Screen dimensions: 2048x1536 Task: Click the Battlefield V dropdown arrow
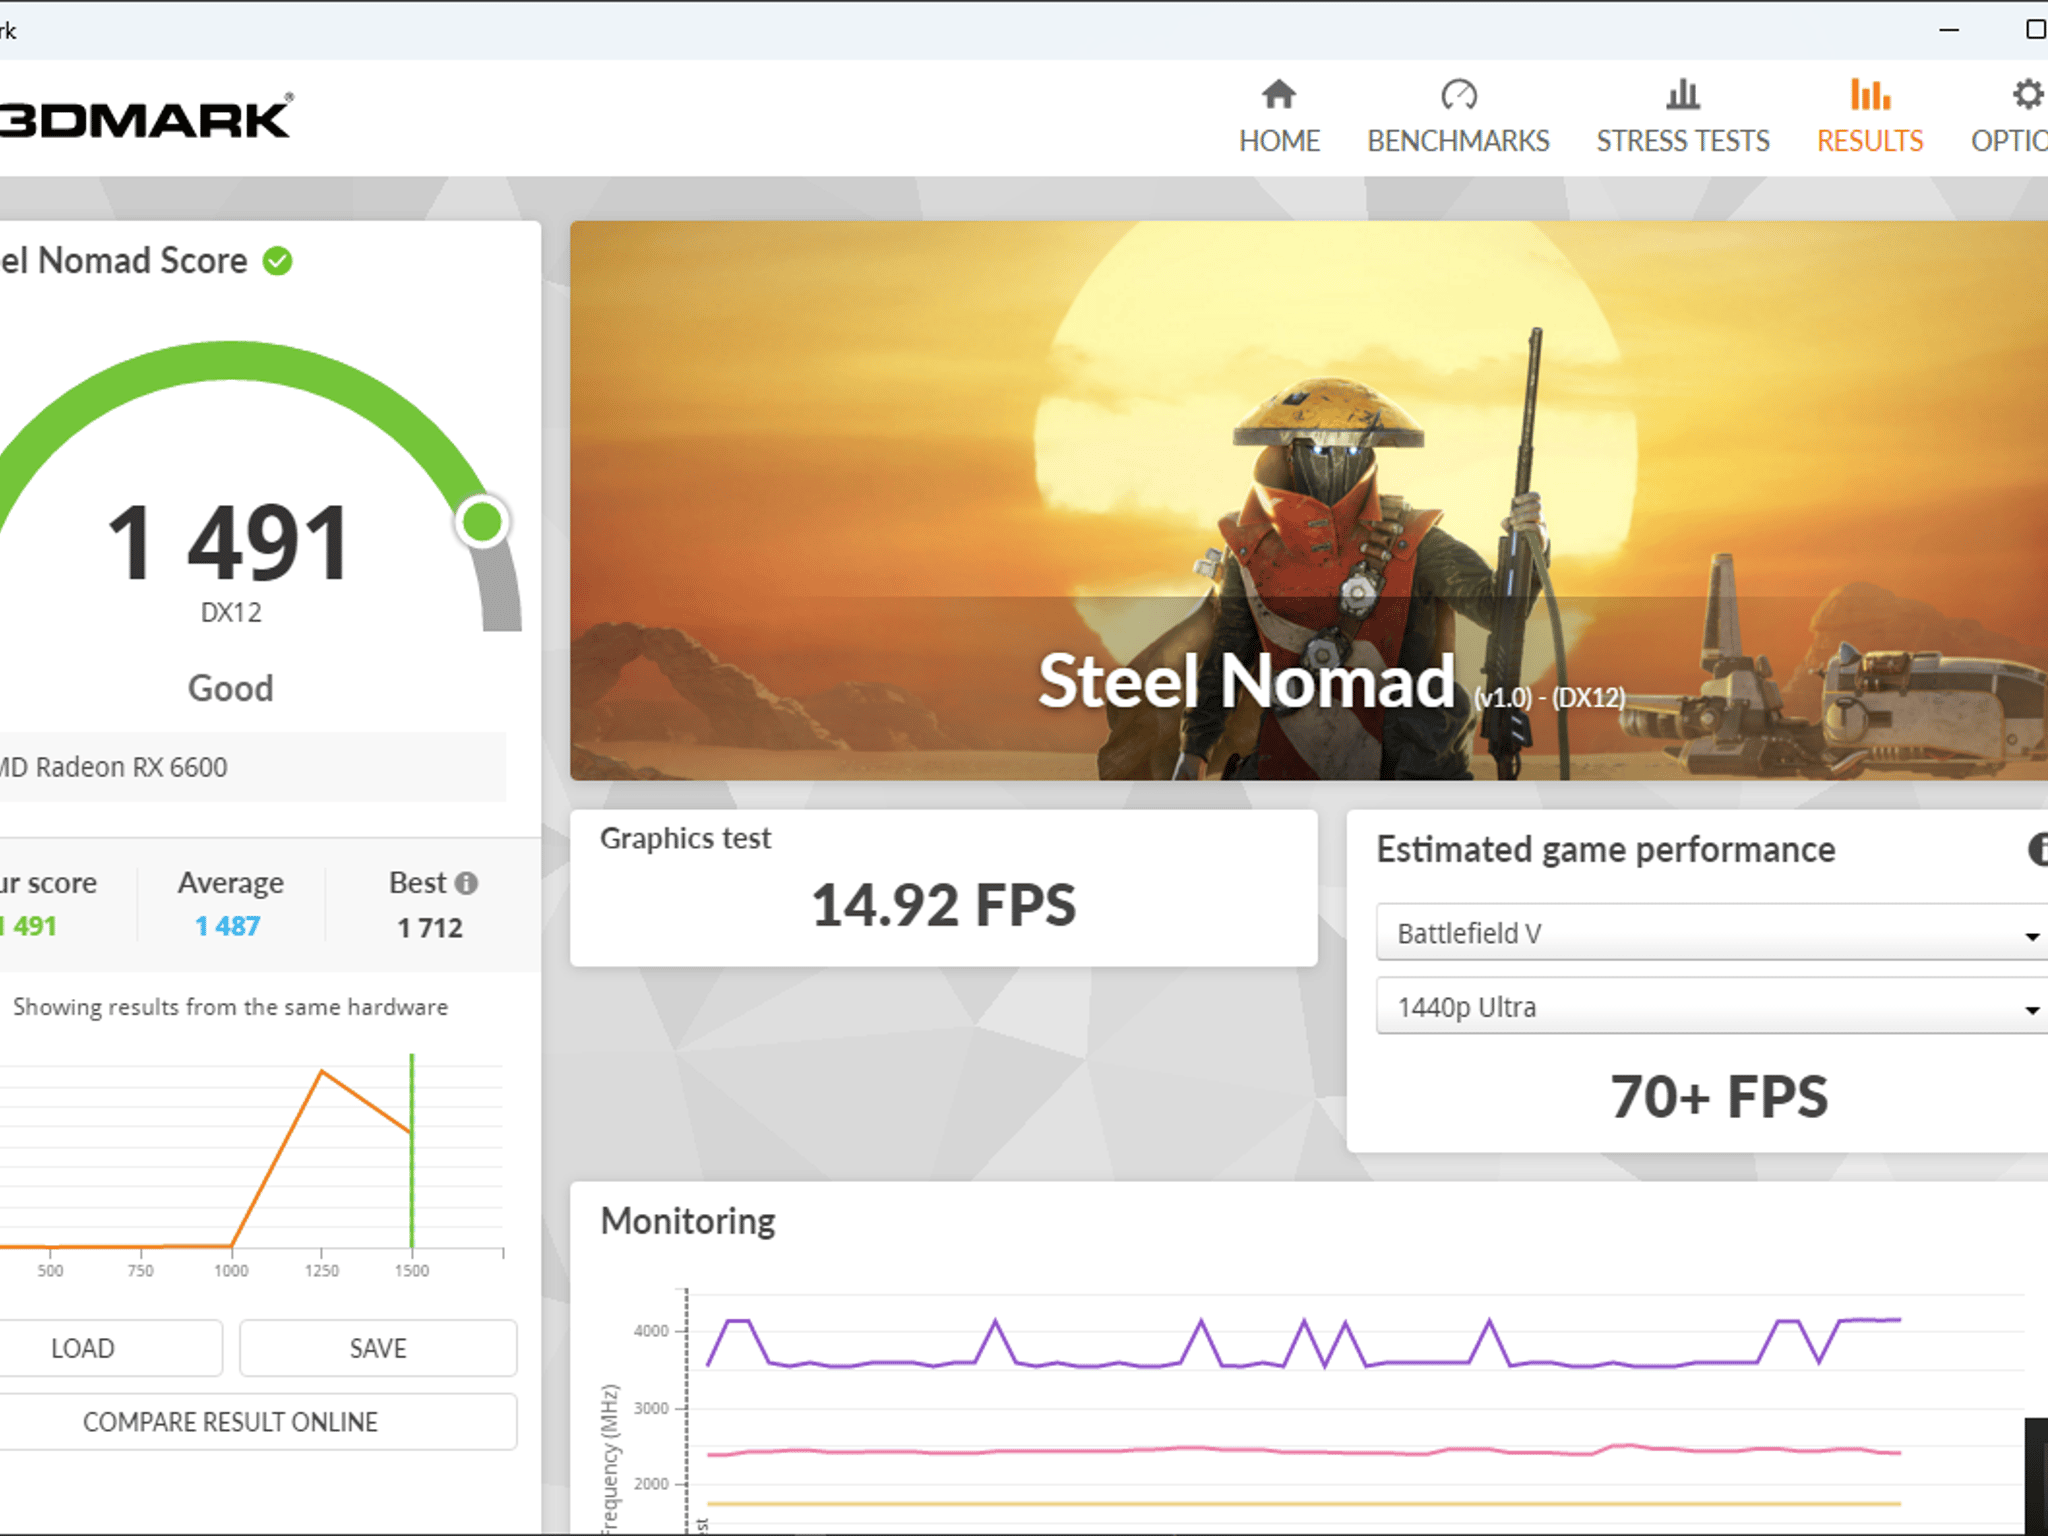point(2032,936)
